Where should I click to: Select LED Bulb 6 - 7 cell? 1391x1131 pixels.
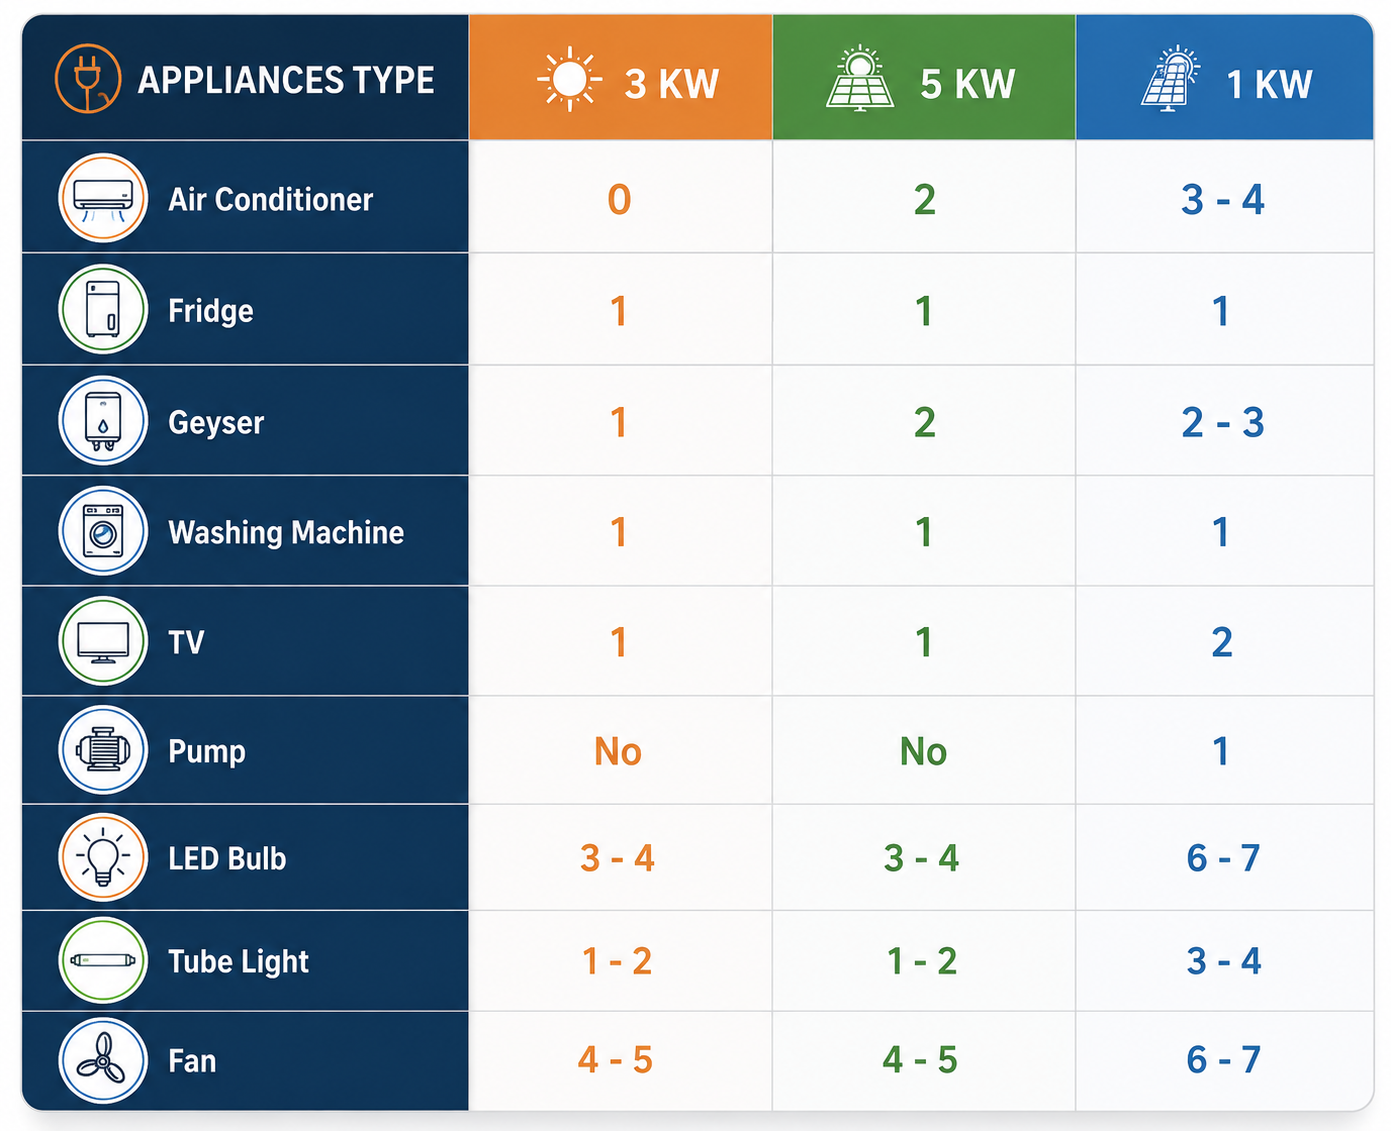(x=1223, y=858)
